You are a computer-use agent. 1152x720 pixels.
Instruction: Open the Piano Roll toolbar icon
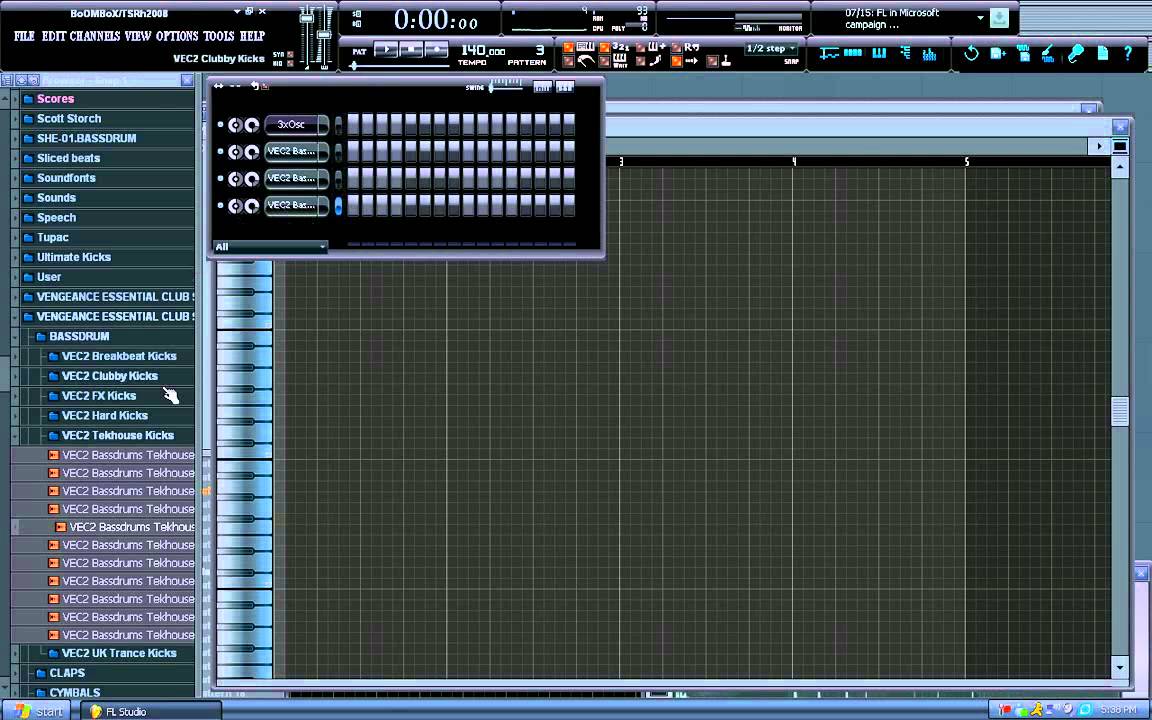pos(879,54)
